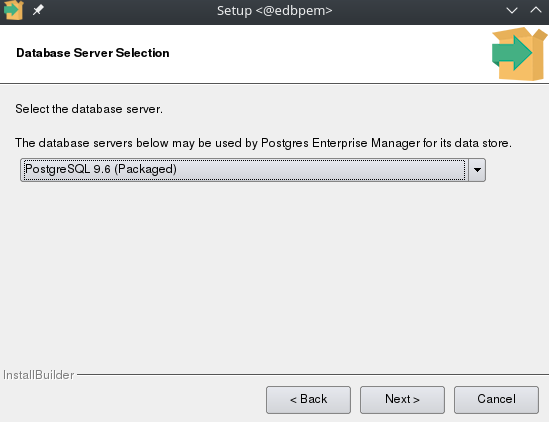Click the white header banner background
The image size is (549, 422).
315,54
